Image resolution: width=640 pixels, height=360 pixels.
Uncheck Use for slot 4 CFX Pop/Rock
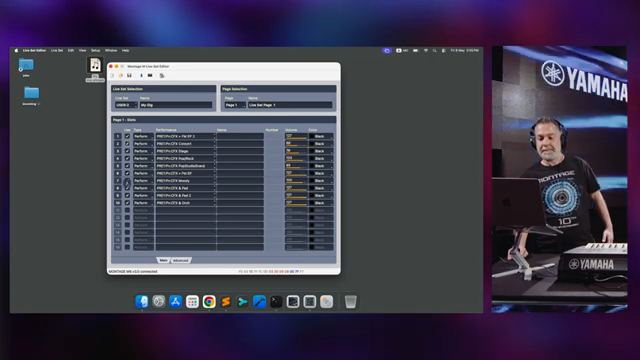(x=127, y=158)
